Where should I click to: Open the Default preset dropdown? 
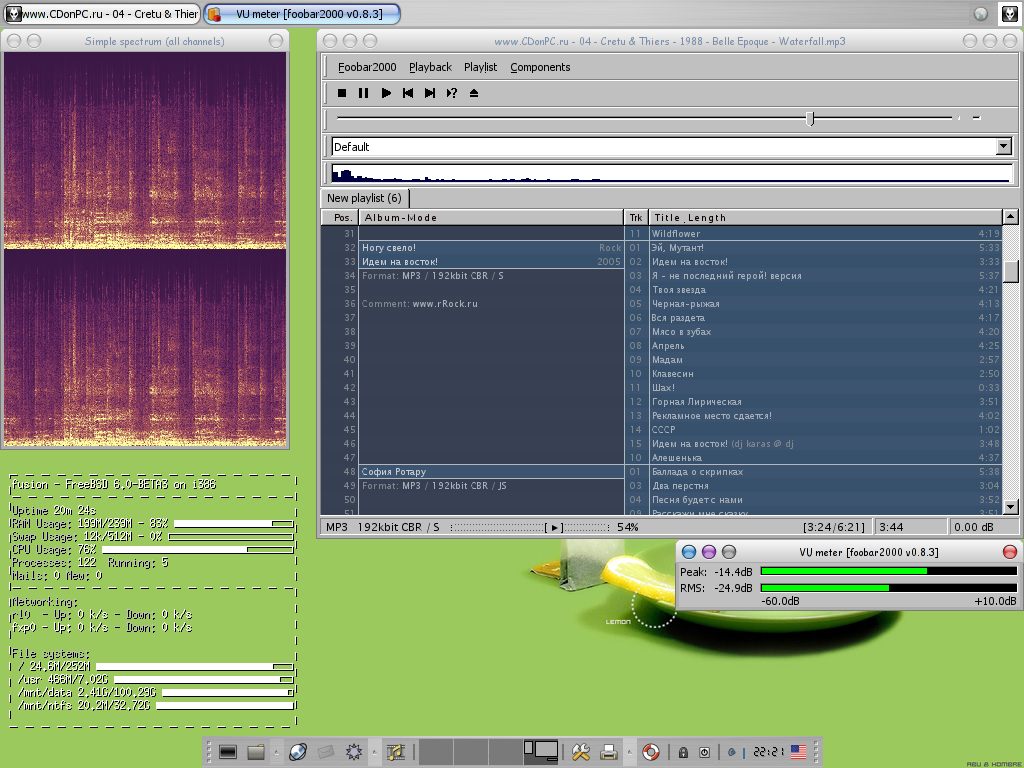(x=1004, y=147)
